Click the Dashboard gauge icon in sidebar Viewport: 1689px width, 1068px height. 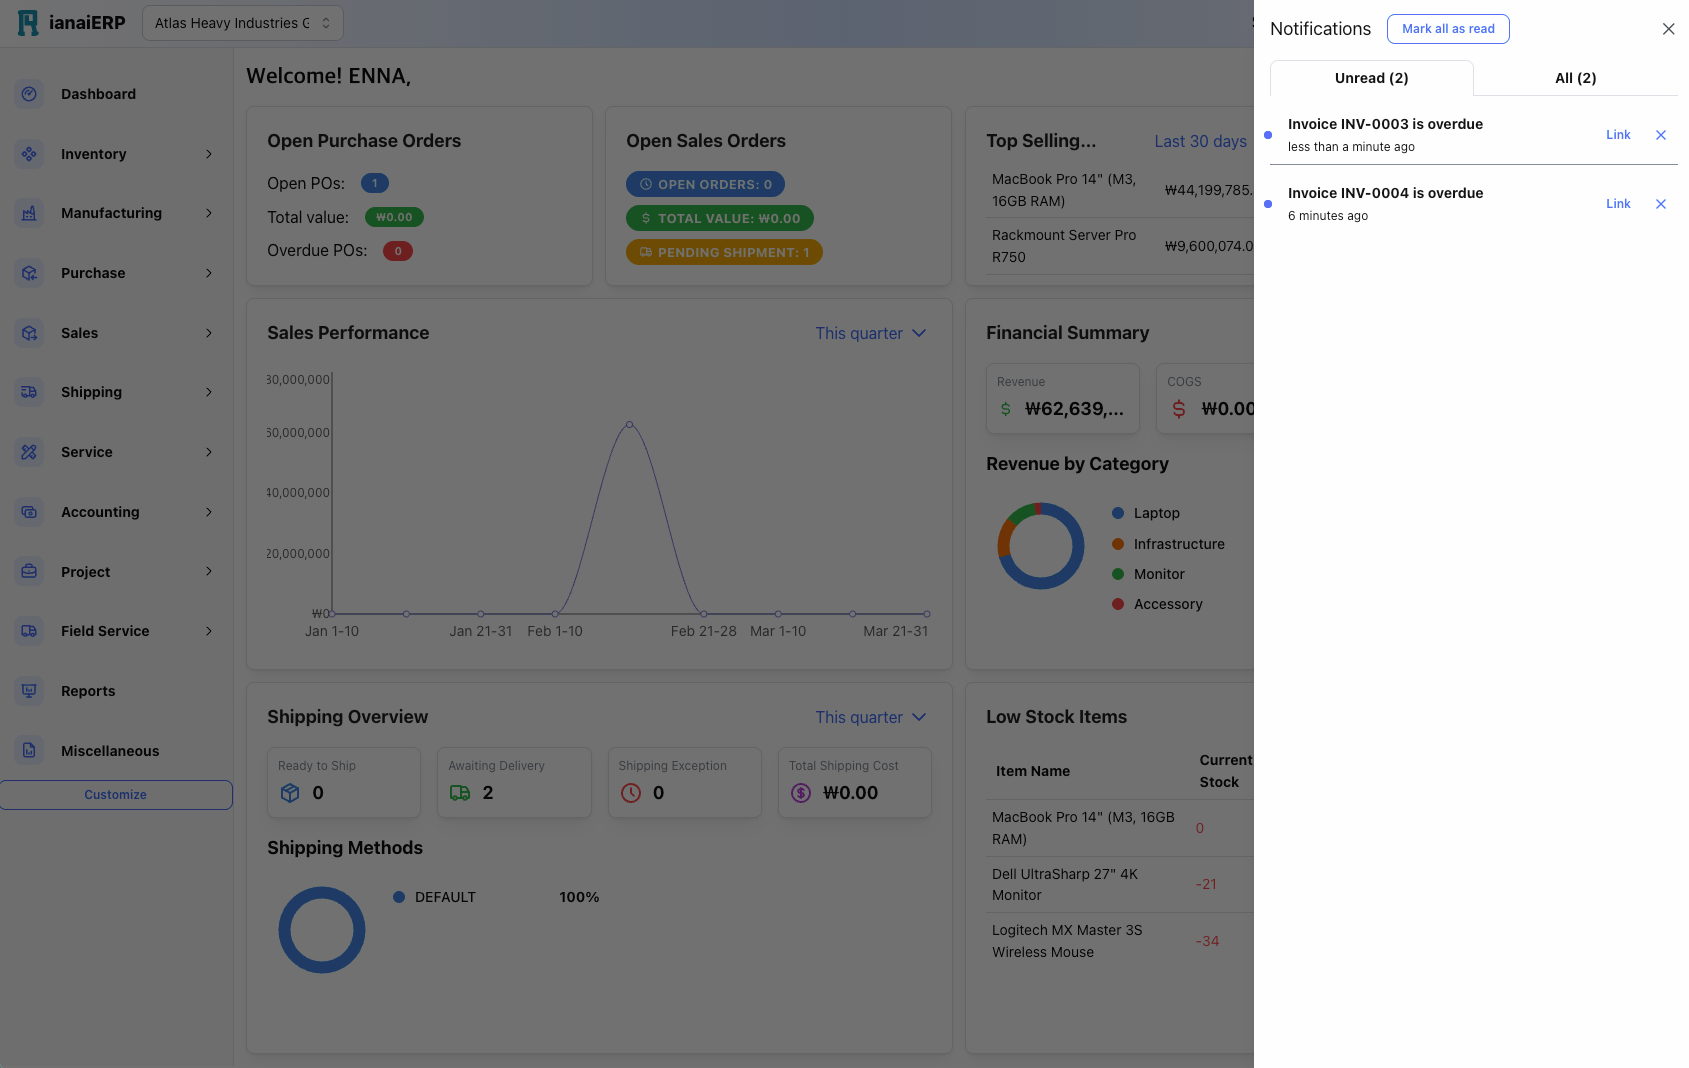pyautogui.click(x=29, y=94)
